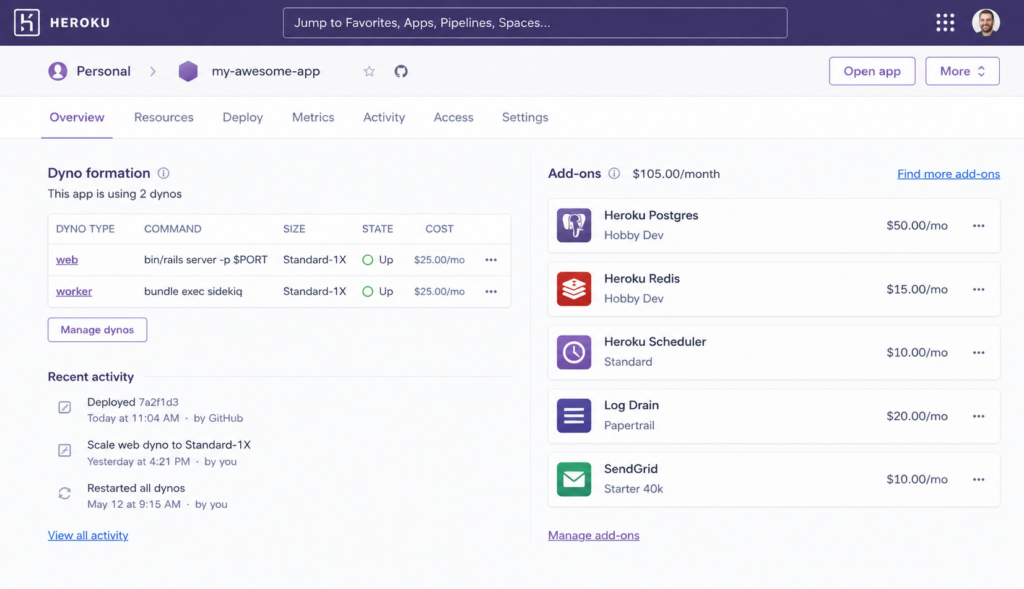The width and height of the screenshot is (1024, 589).
Task: Click the bin/rails server command text
Action: (206, 260)
